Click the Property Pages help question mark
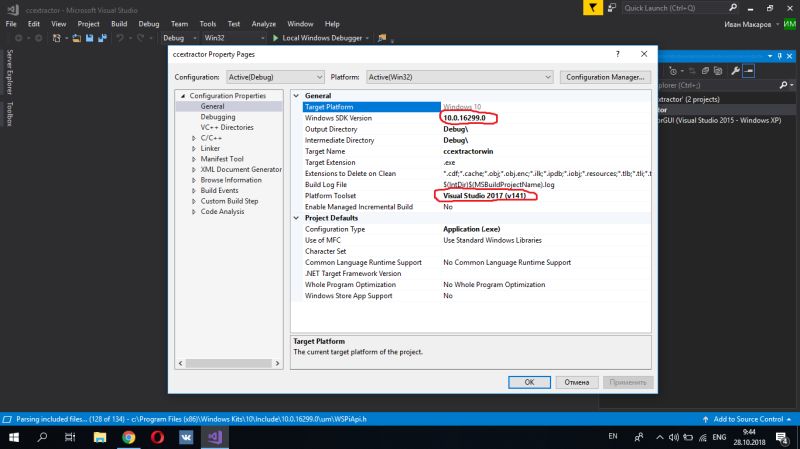The height and width of the screenshot is (449, 800). click(617, 54)
